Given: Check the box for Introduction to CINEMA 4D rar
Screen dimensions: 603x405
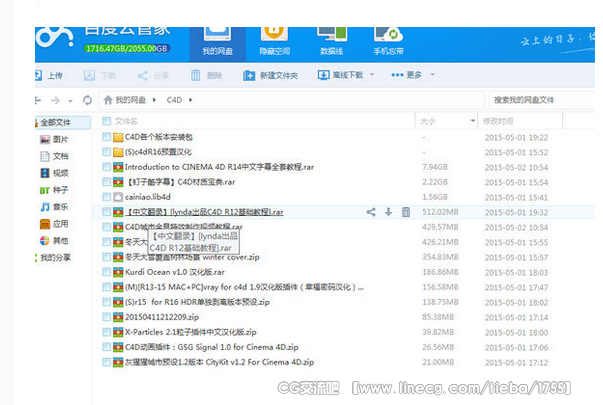Looking at the screenshot, I should pyautogui.click(x=107, y=167).
